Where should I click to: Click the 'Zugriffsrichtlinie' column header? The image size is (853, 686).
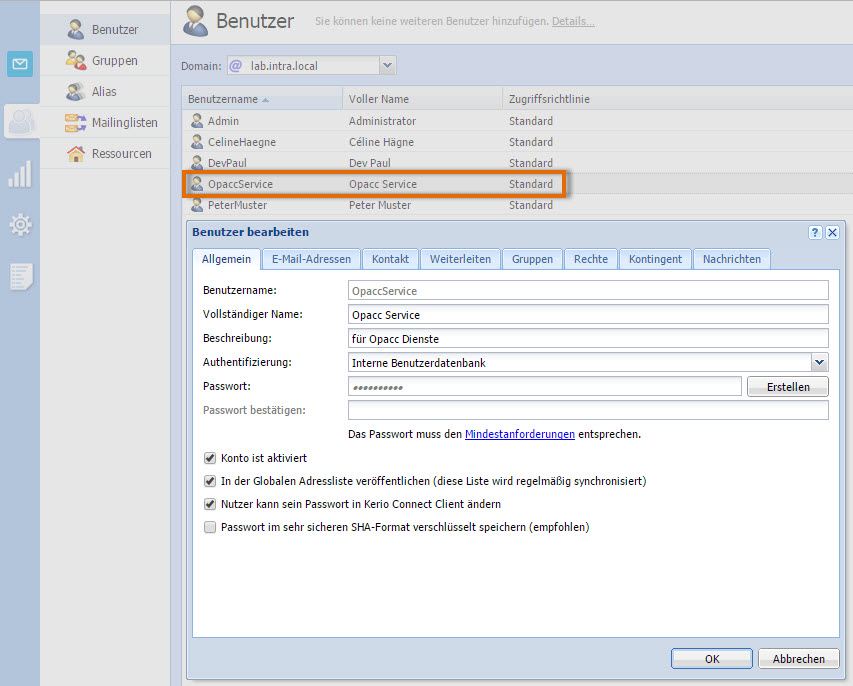(x=549, y=99)
